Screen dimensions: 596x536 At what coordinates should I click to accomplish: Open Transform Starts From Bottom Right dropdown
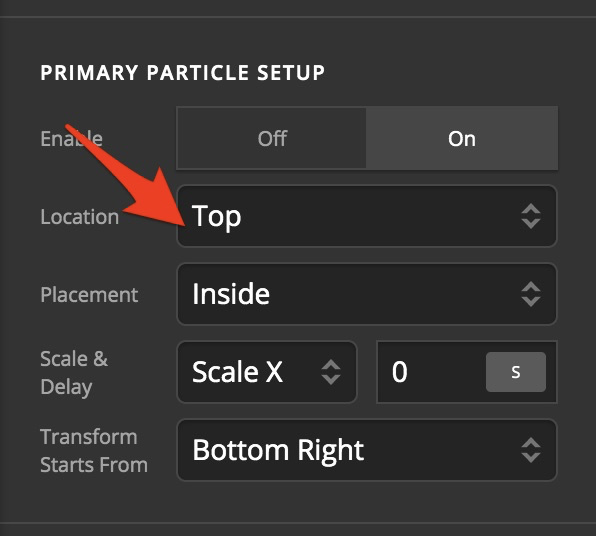(x=367, y=450)
